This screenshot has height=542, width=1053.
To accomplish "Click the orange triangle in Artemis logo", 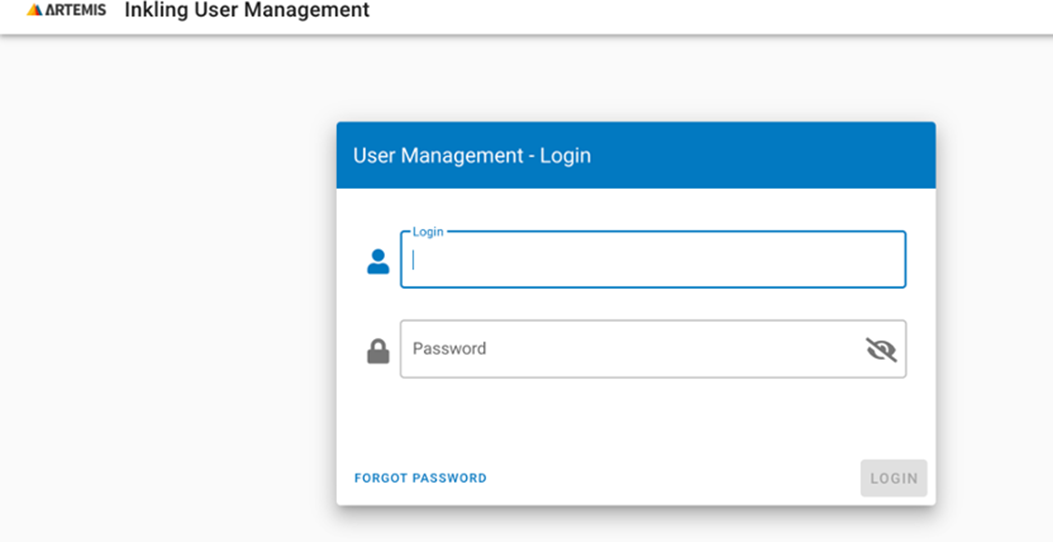I will click(35, 11).
